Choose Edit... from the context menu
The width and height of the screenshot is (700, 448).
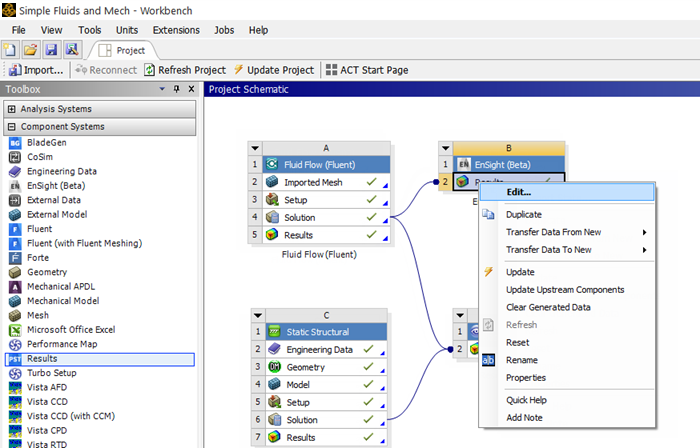pyautogui.click(x=567, y=192)
